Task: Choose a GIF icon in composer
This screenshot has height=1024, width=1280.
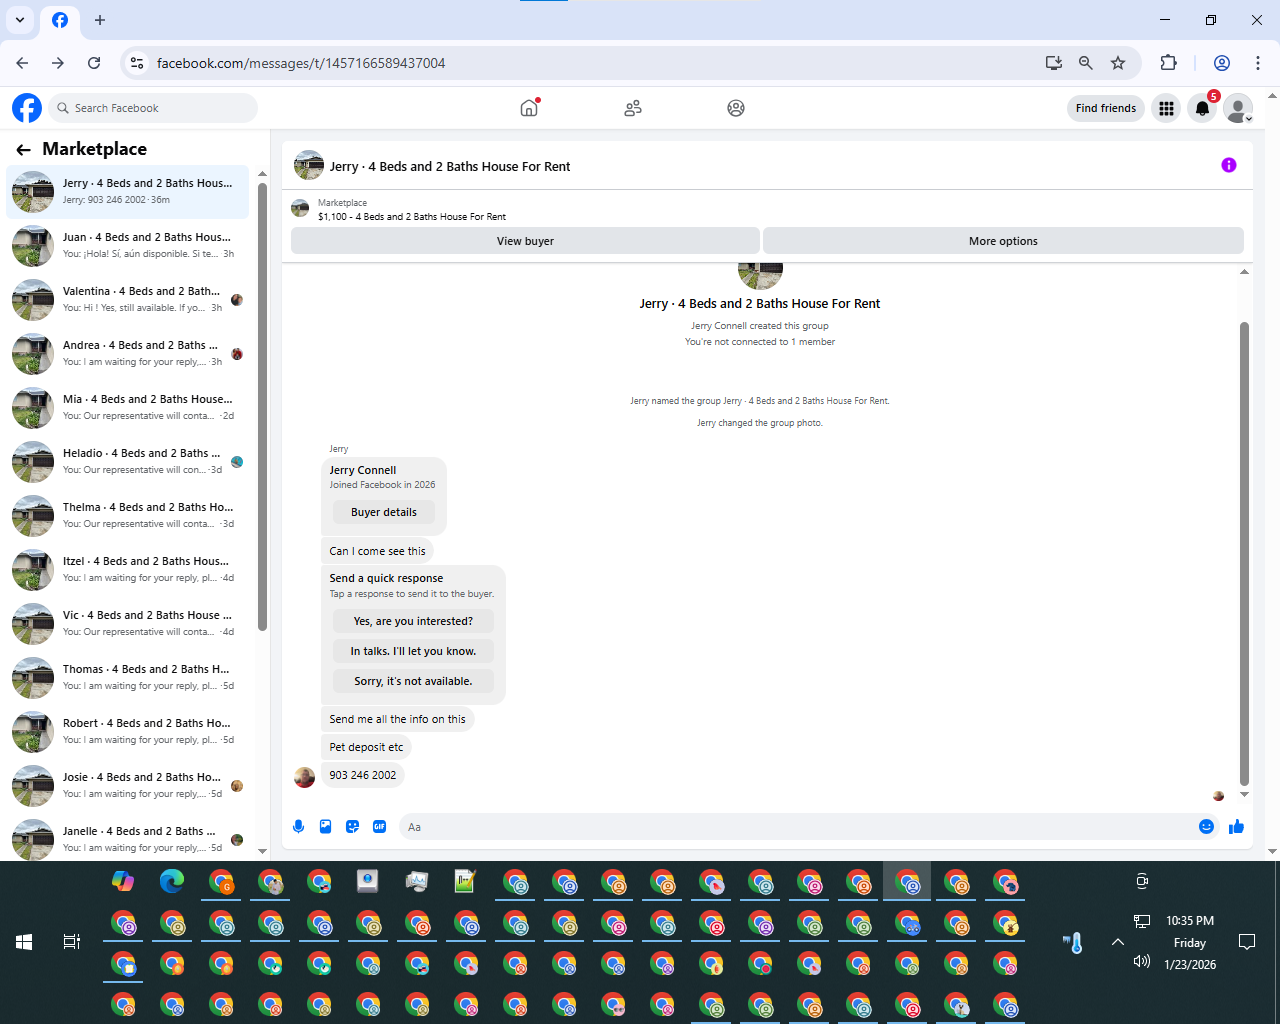Action: (x=379, y=826)
